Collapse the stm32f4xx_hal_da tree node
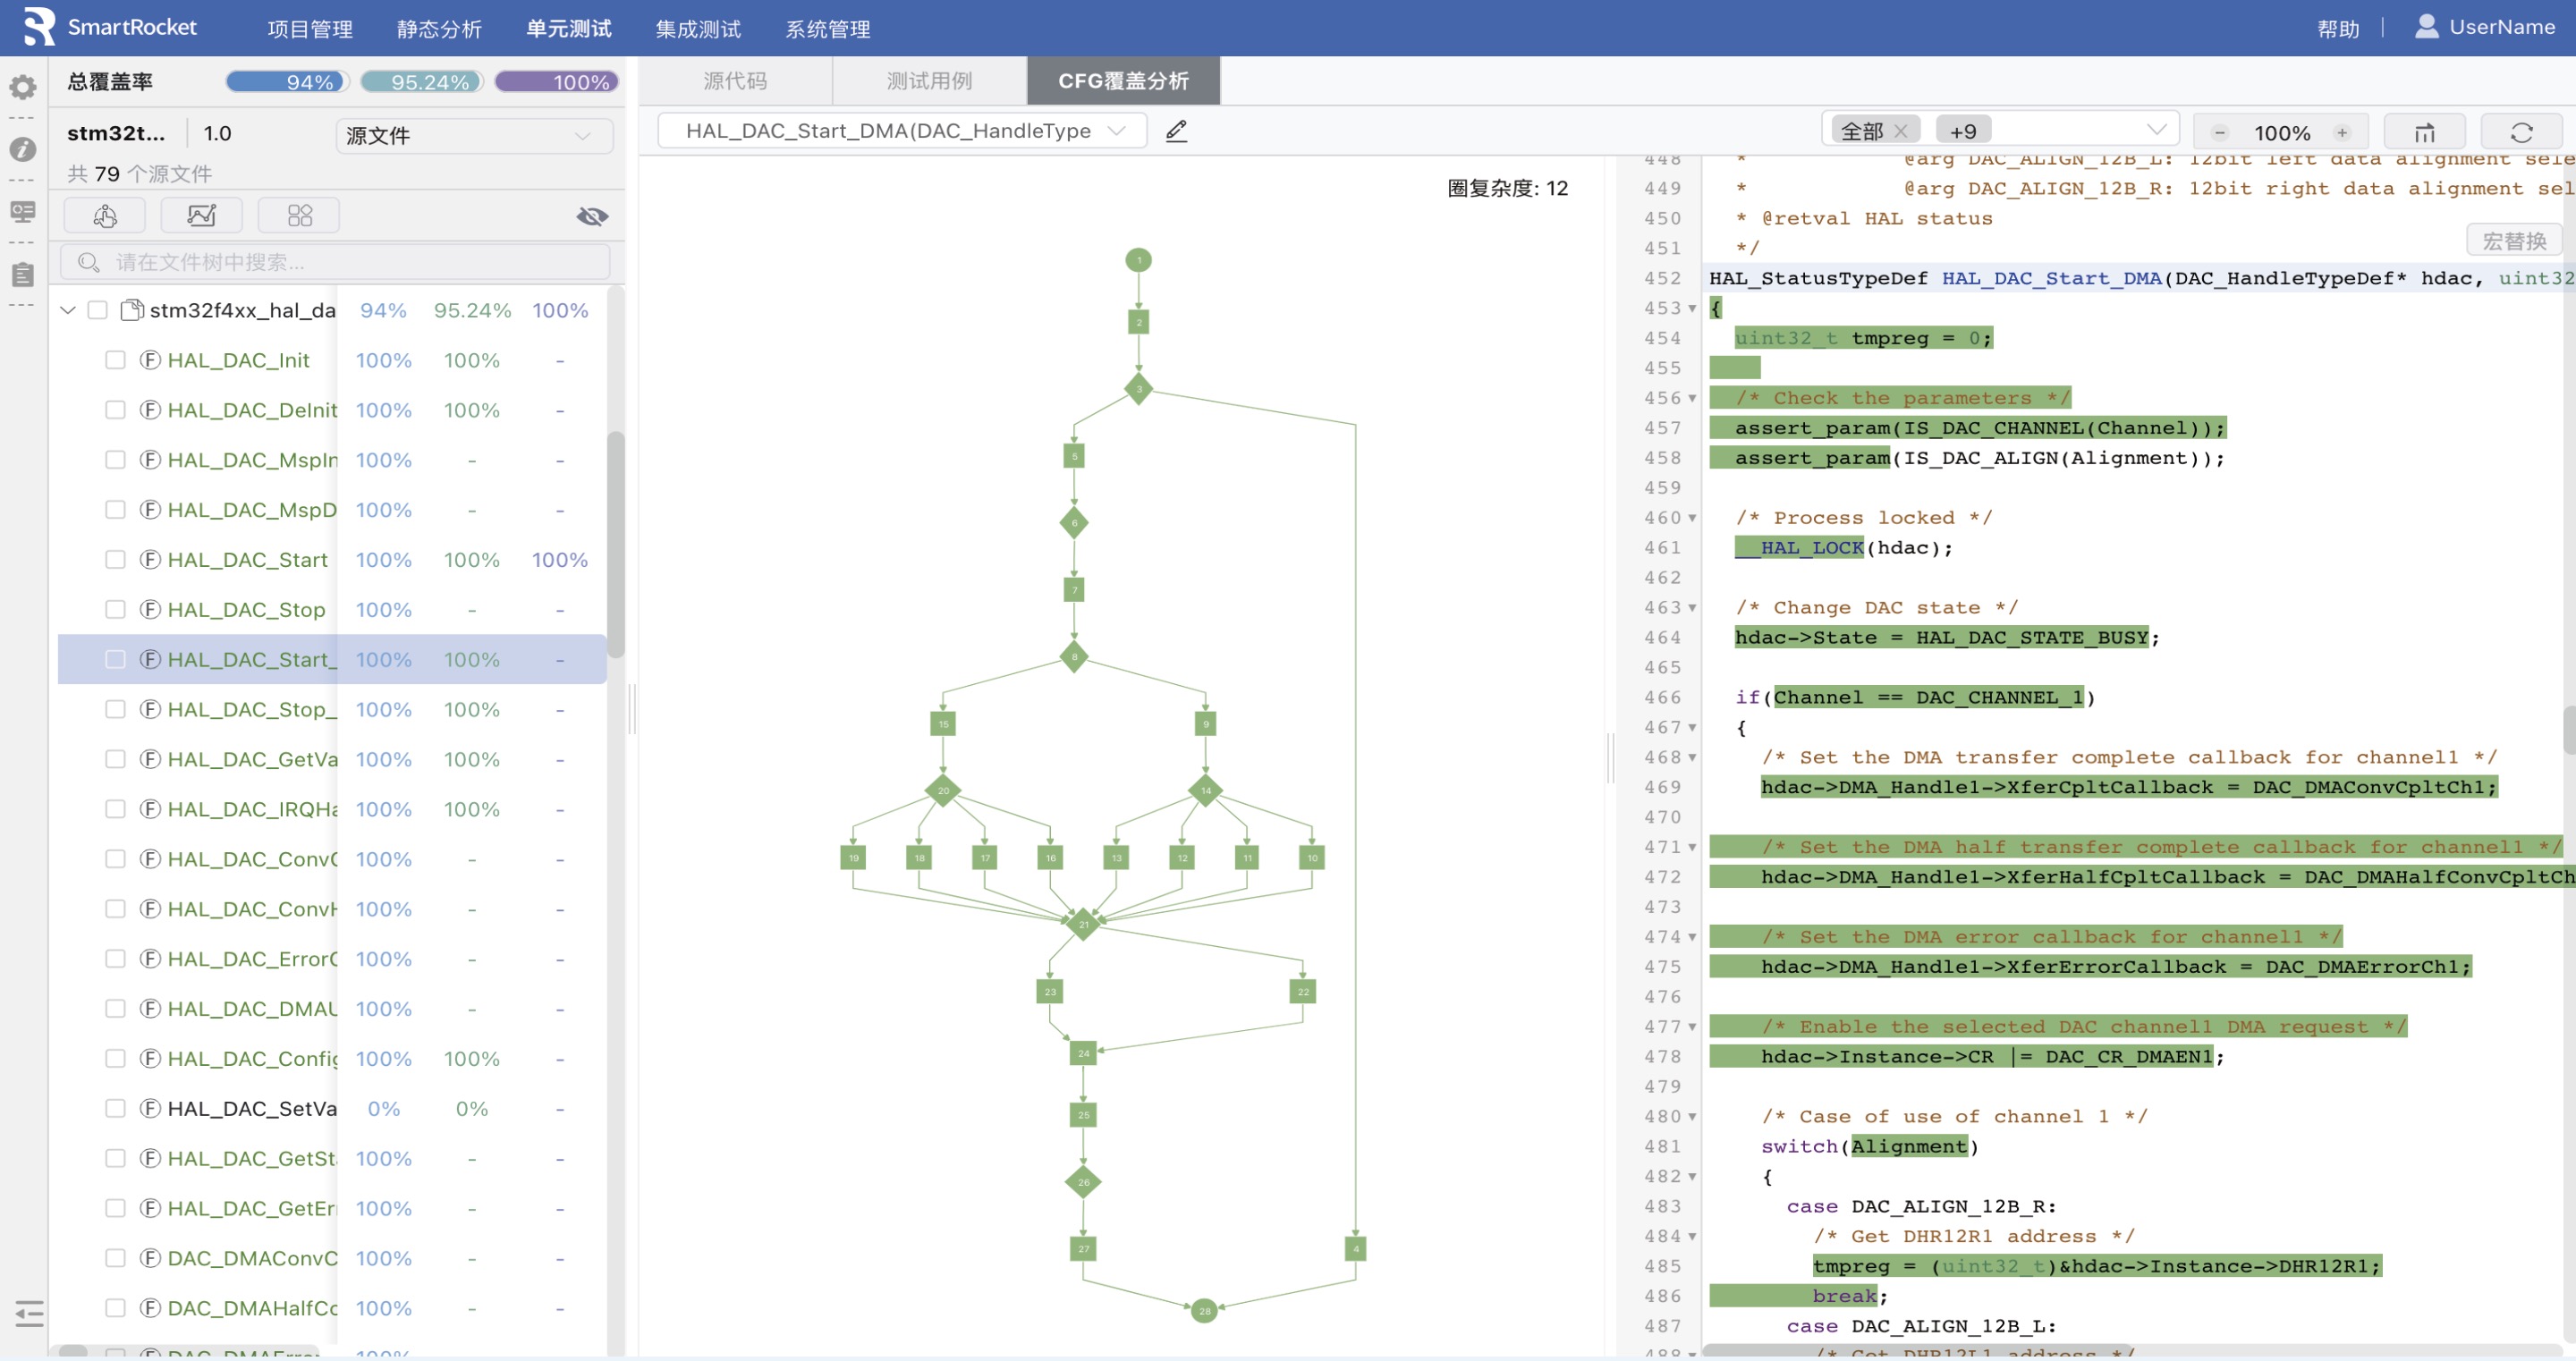This screenshot has height=1361, width=2576. (68, 310)
